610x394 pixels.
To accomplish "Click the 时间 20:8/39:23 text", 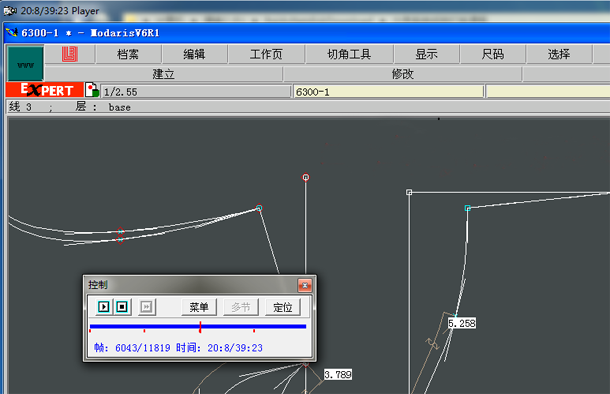I will click(x=219, y=348).
